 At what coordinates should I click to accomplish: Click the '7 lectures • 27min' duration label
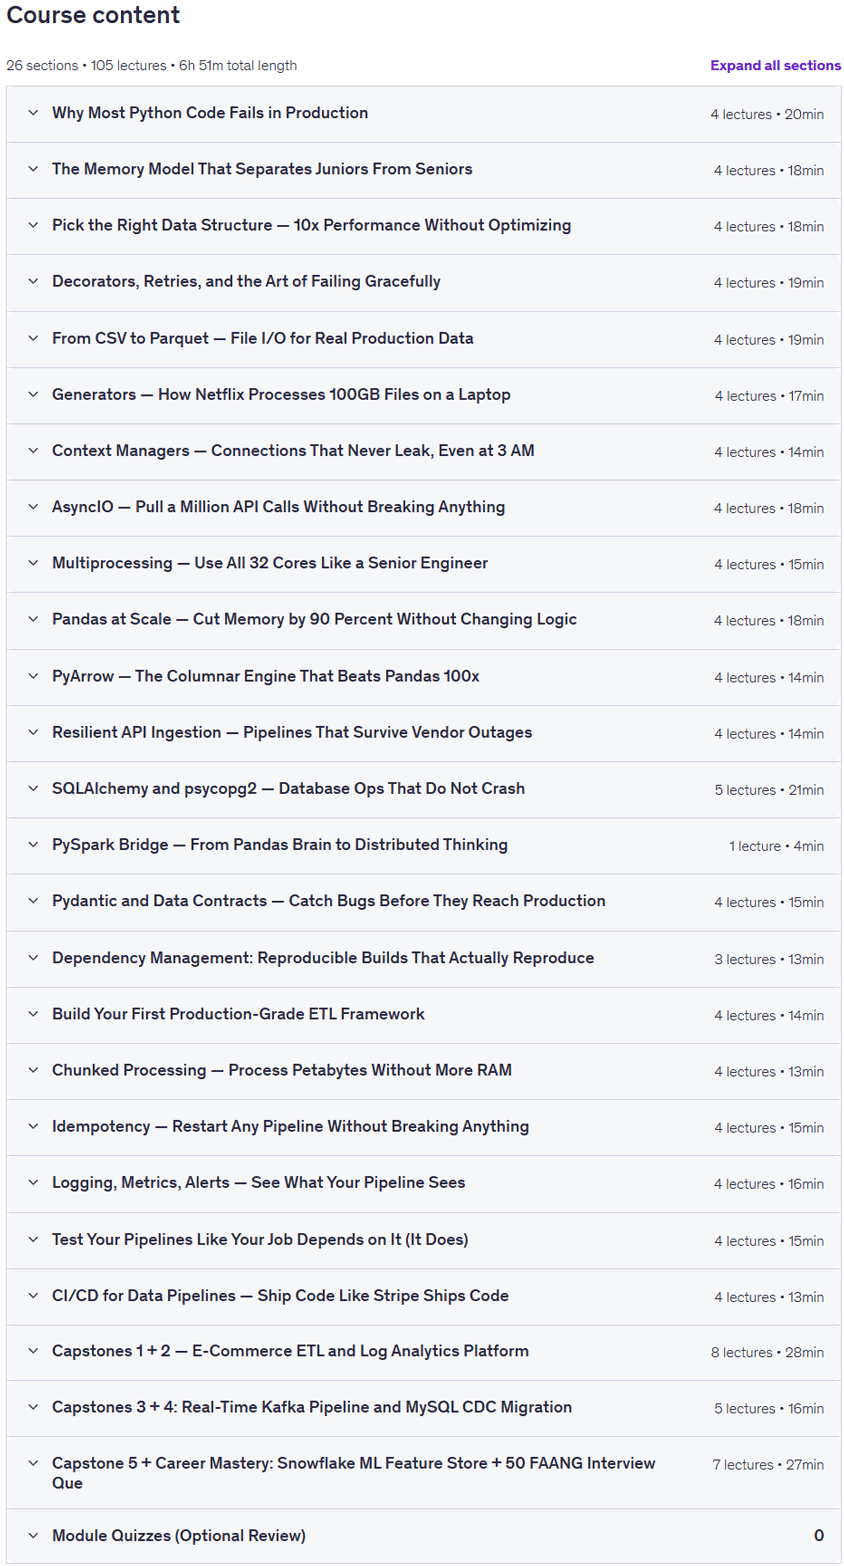(x=768, y=1465)
